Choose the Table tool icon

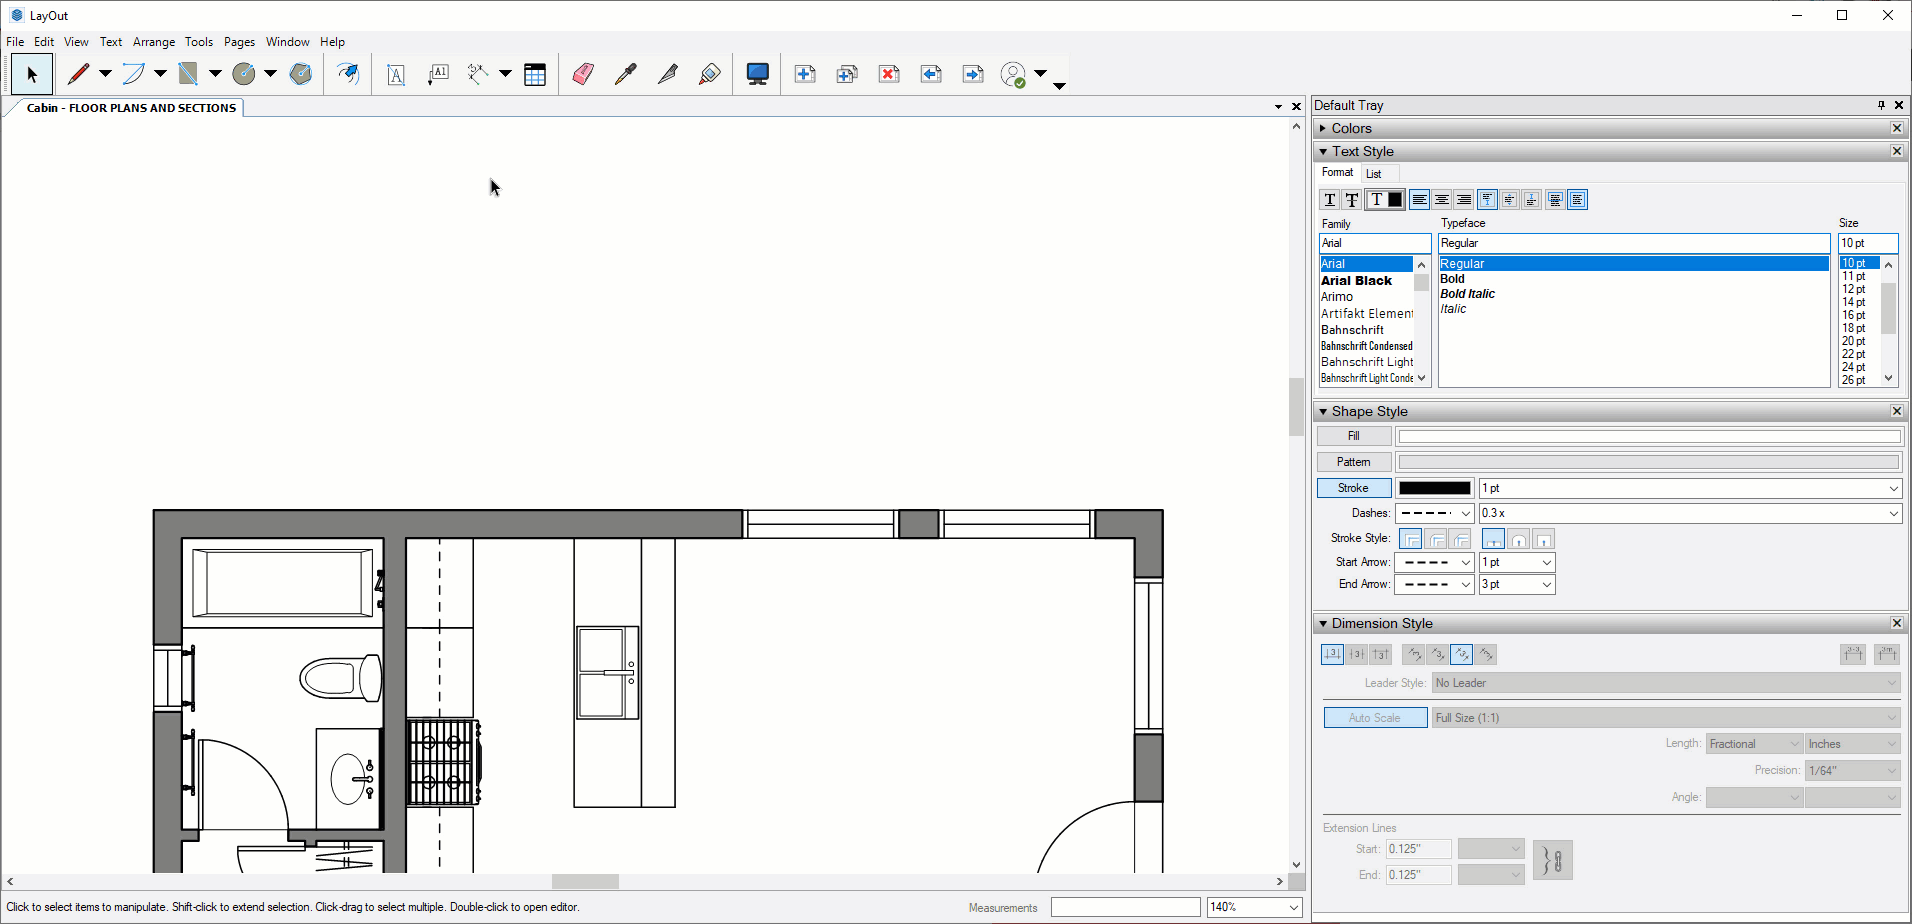(x=535, y=74)
